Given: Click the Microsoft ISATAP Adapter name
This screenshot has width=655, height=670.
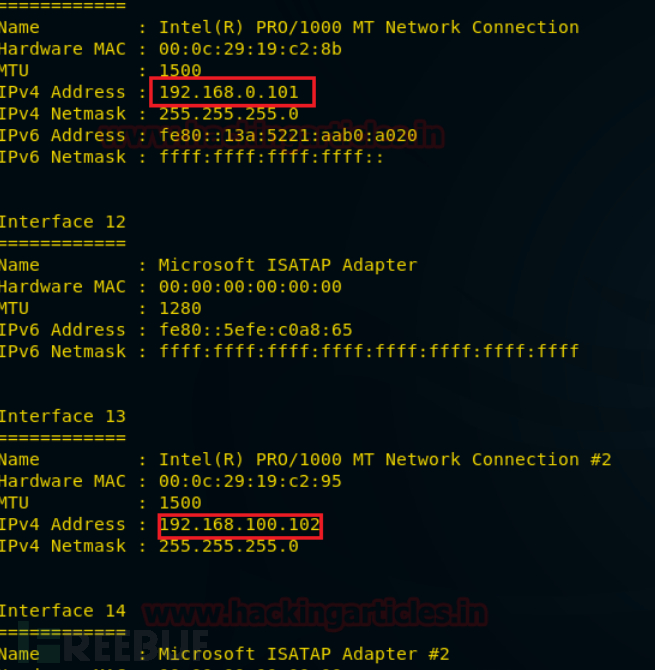Looking at the screenshot, I should [x=288, y=265].
